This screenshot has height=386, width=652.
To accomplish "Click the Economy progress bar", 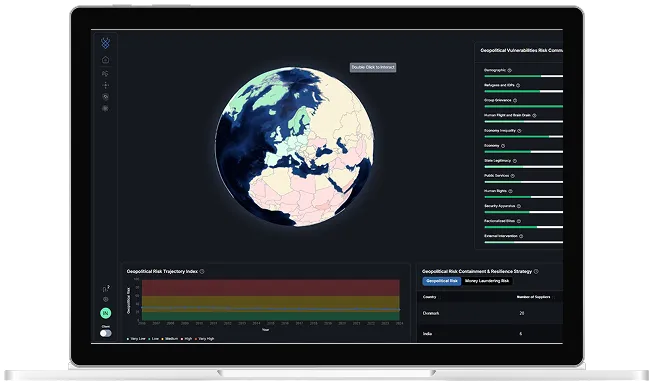I will tap(524, 152).
